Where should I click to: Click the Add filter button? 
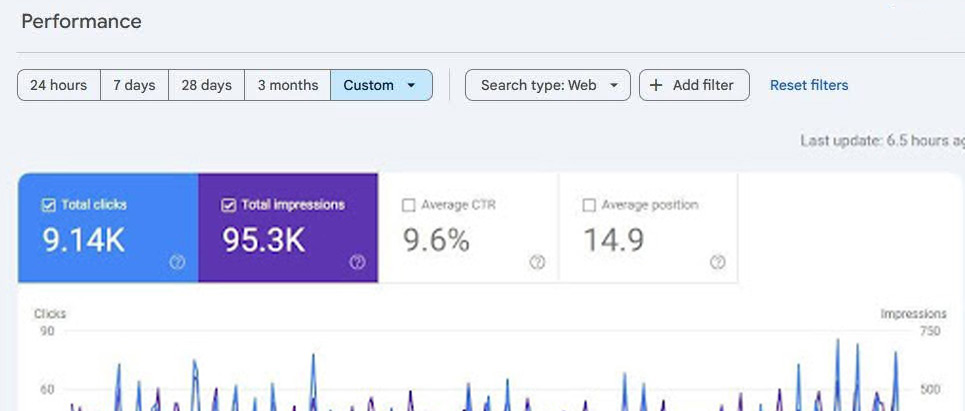click(694, 86)
